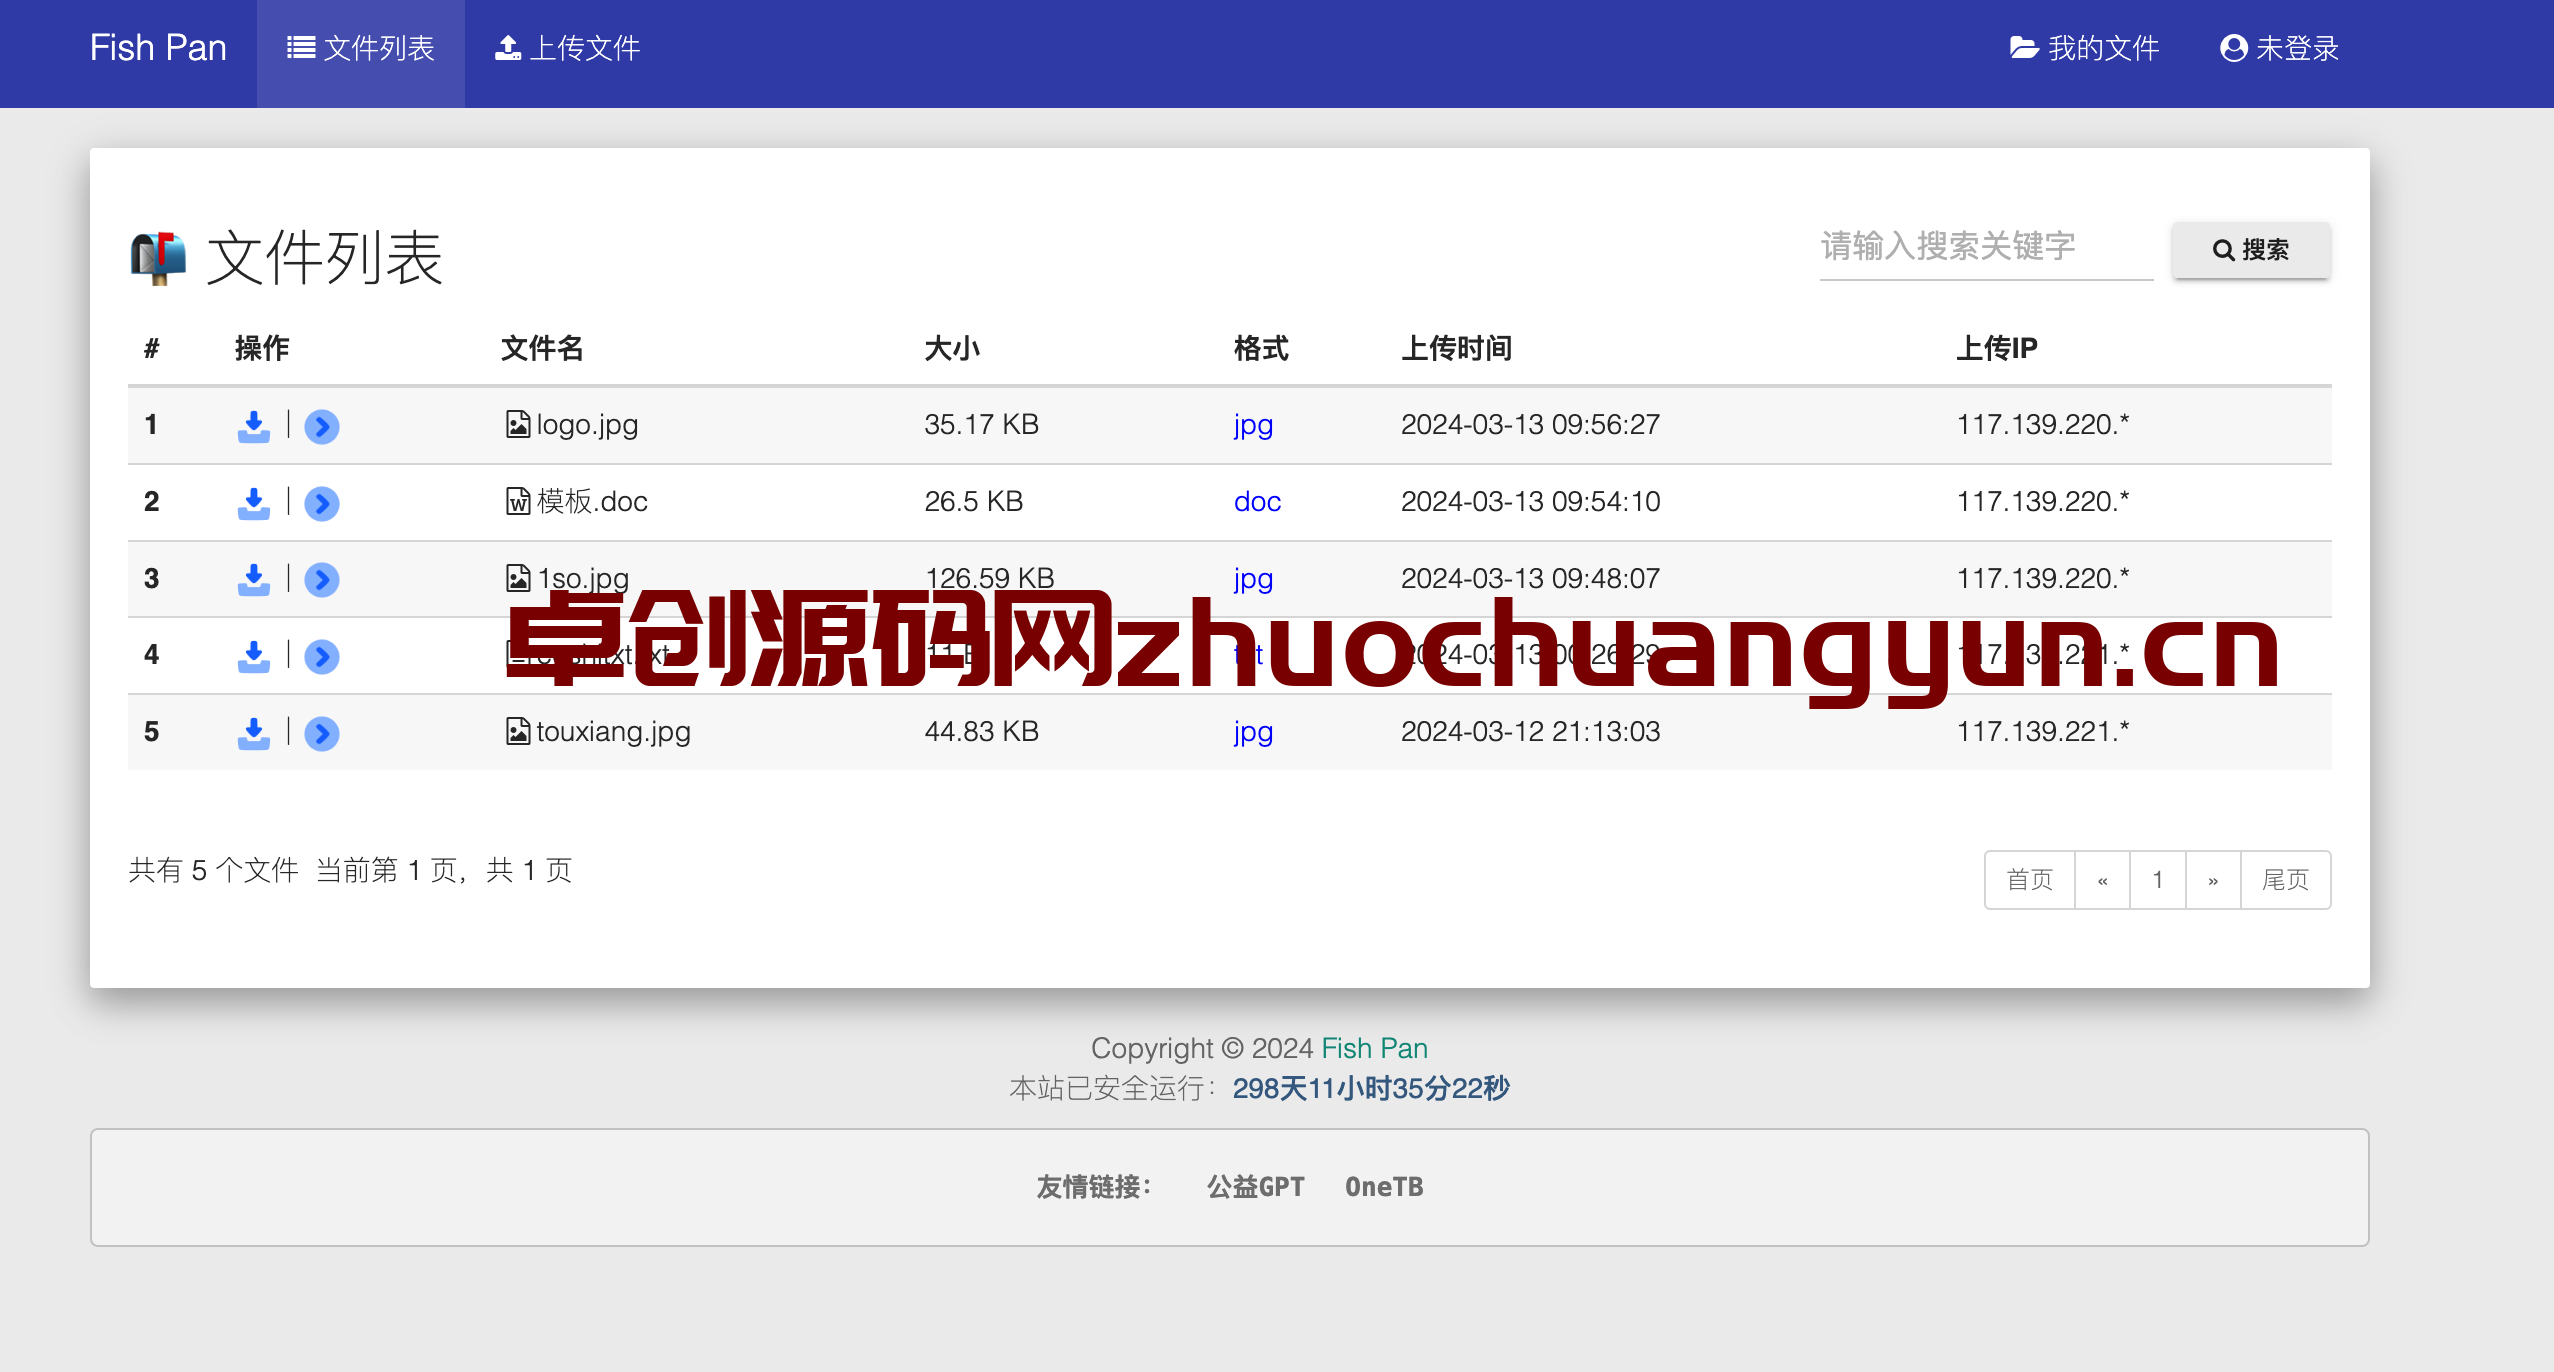Click the blue arrow icon in row 4
This screenshot has height=1372, width=2554.
pyautogui.click(x=322, y=657)
